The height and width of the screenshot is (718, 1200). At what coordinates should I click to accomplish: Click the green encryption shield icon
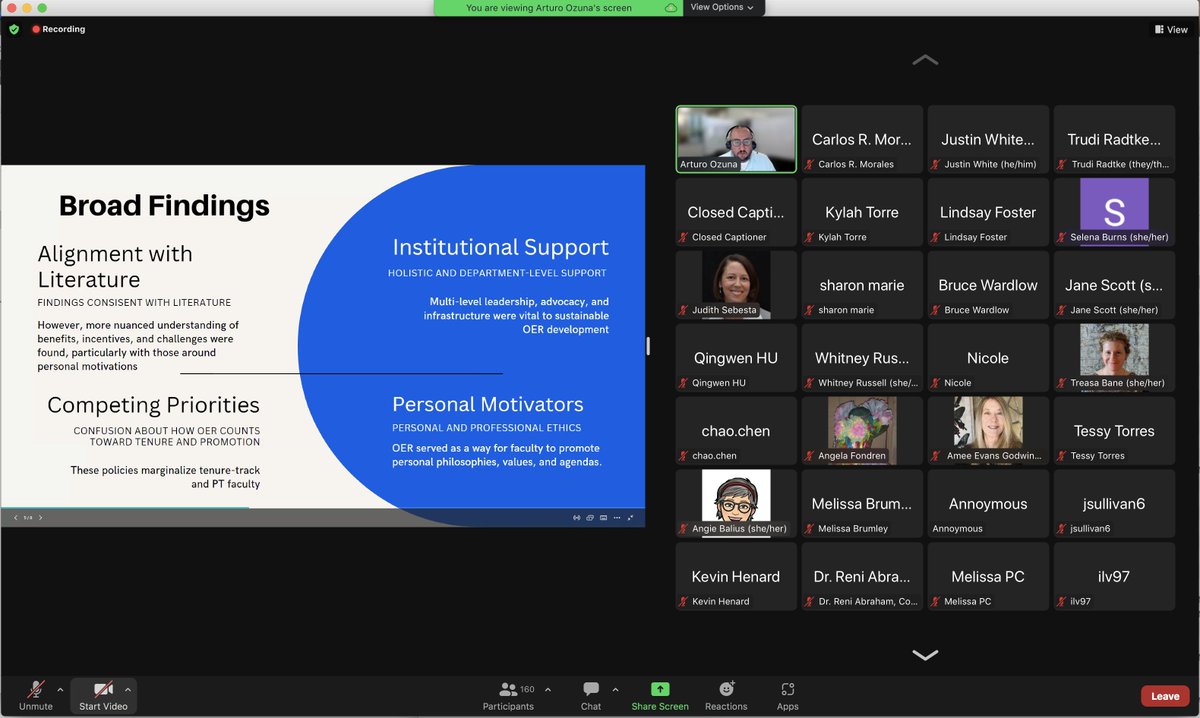(14, 29)
